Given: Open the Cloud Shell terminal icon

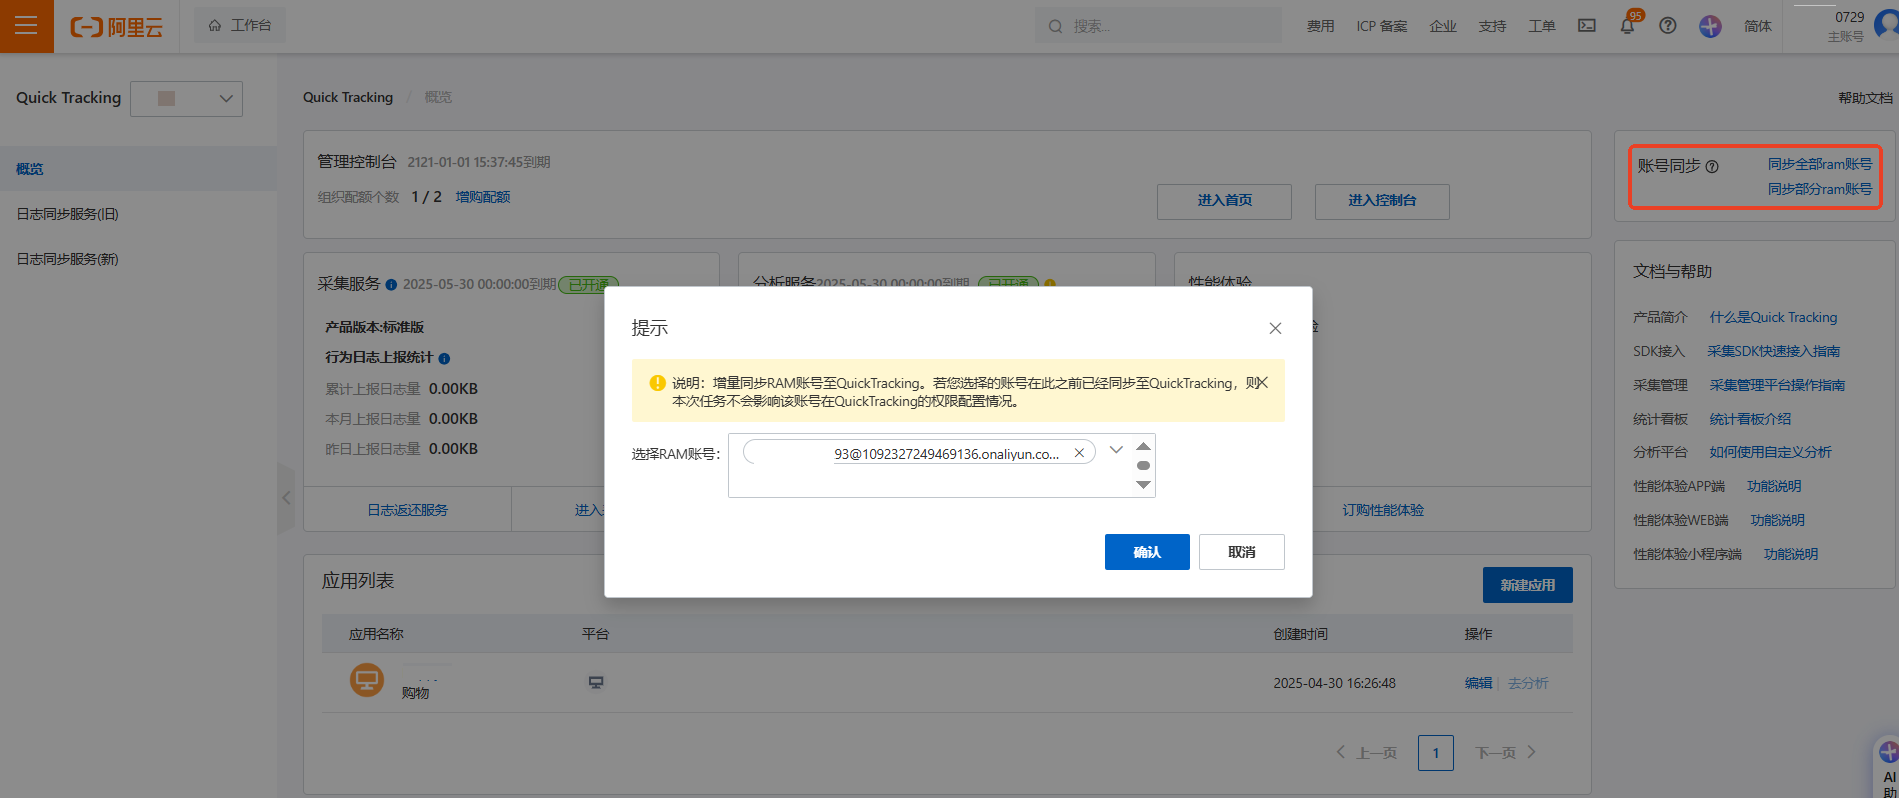Looking at the screenshot, I should pyautogui.click(x=1587, y=26).
